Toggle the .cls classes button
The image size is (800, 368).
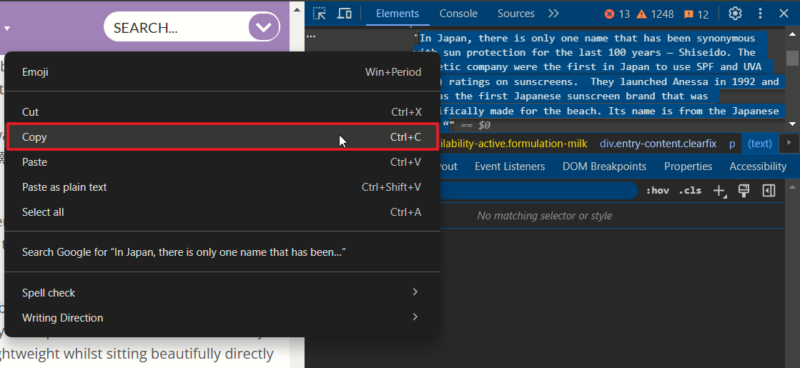690,191
